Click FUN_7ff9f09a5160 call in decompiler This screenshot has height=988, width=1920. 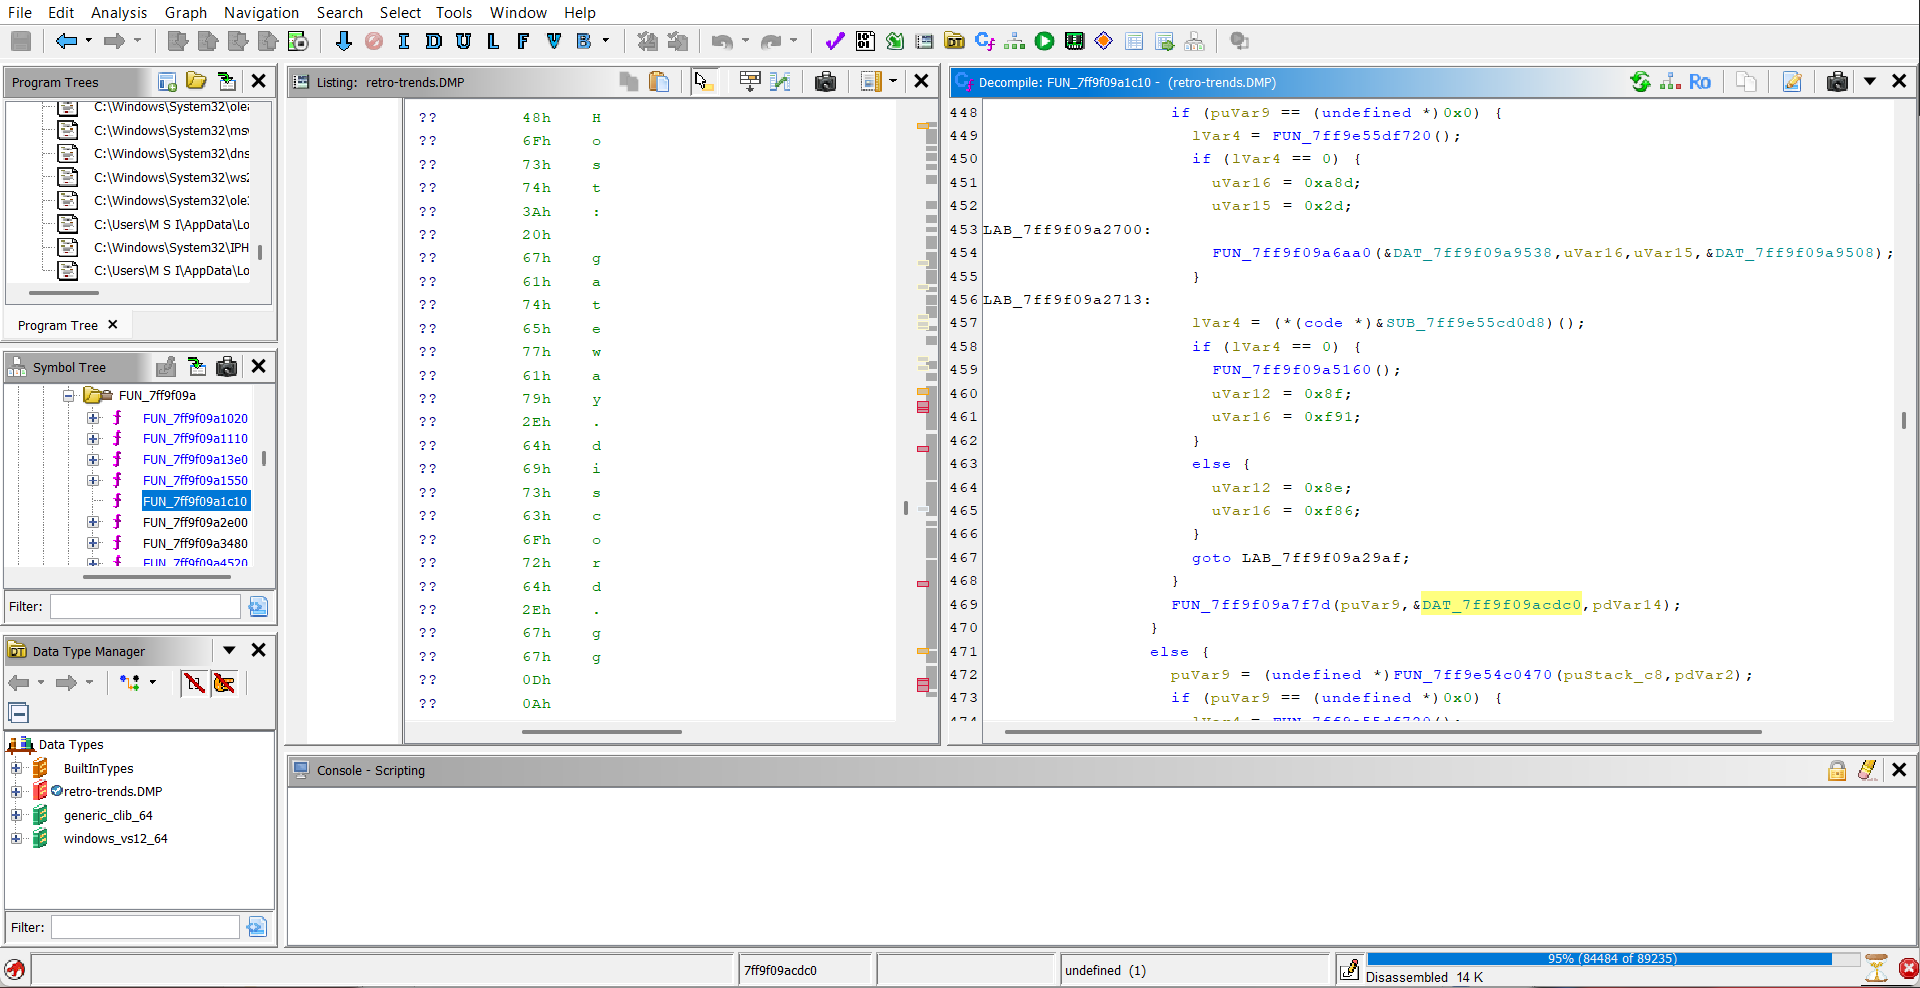(1292, 370)
